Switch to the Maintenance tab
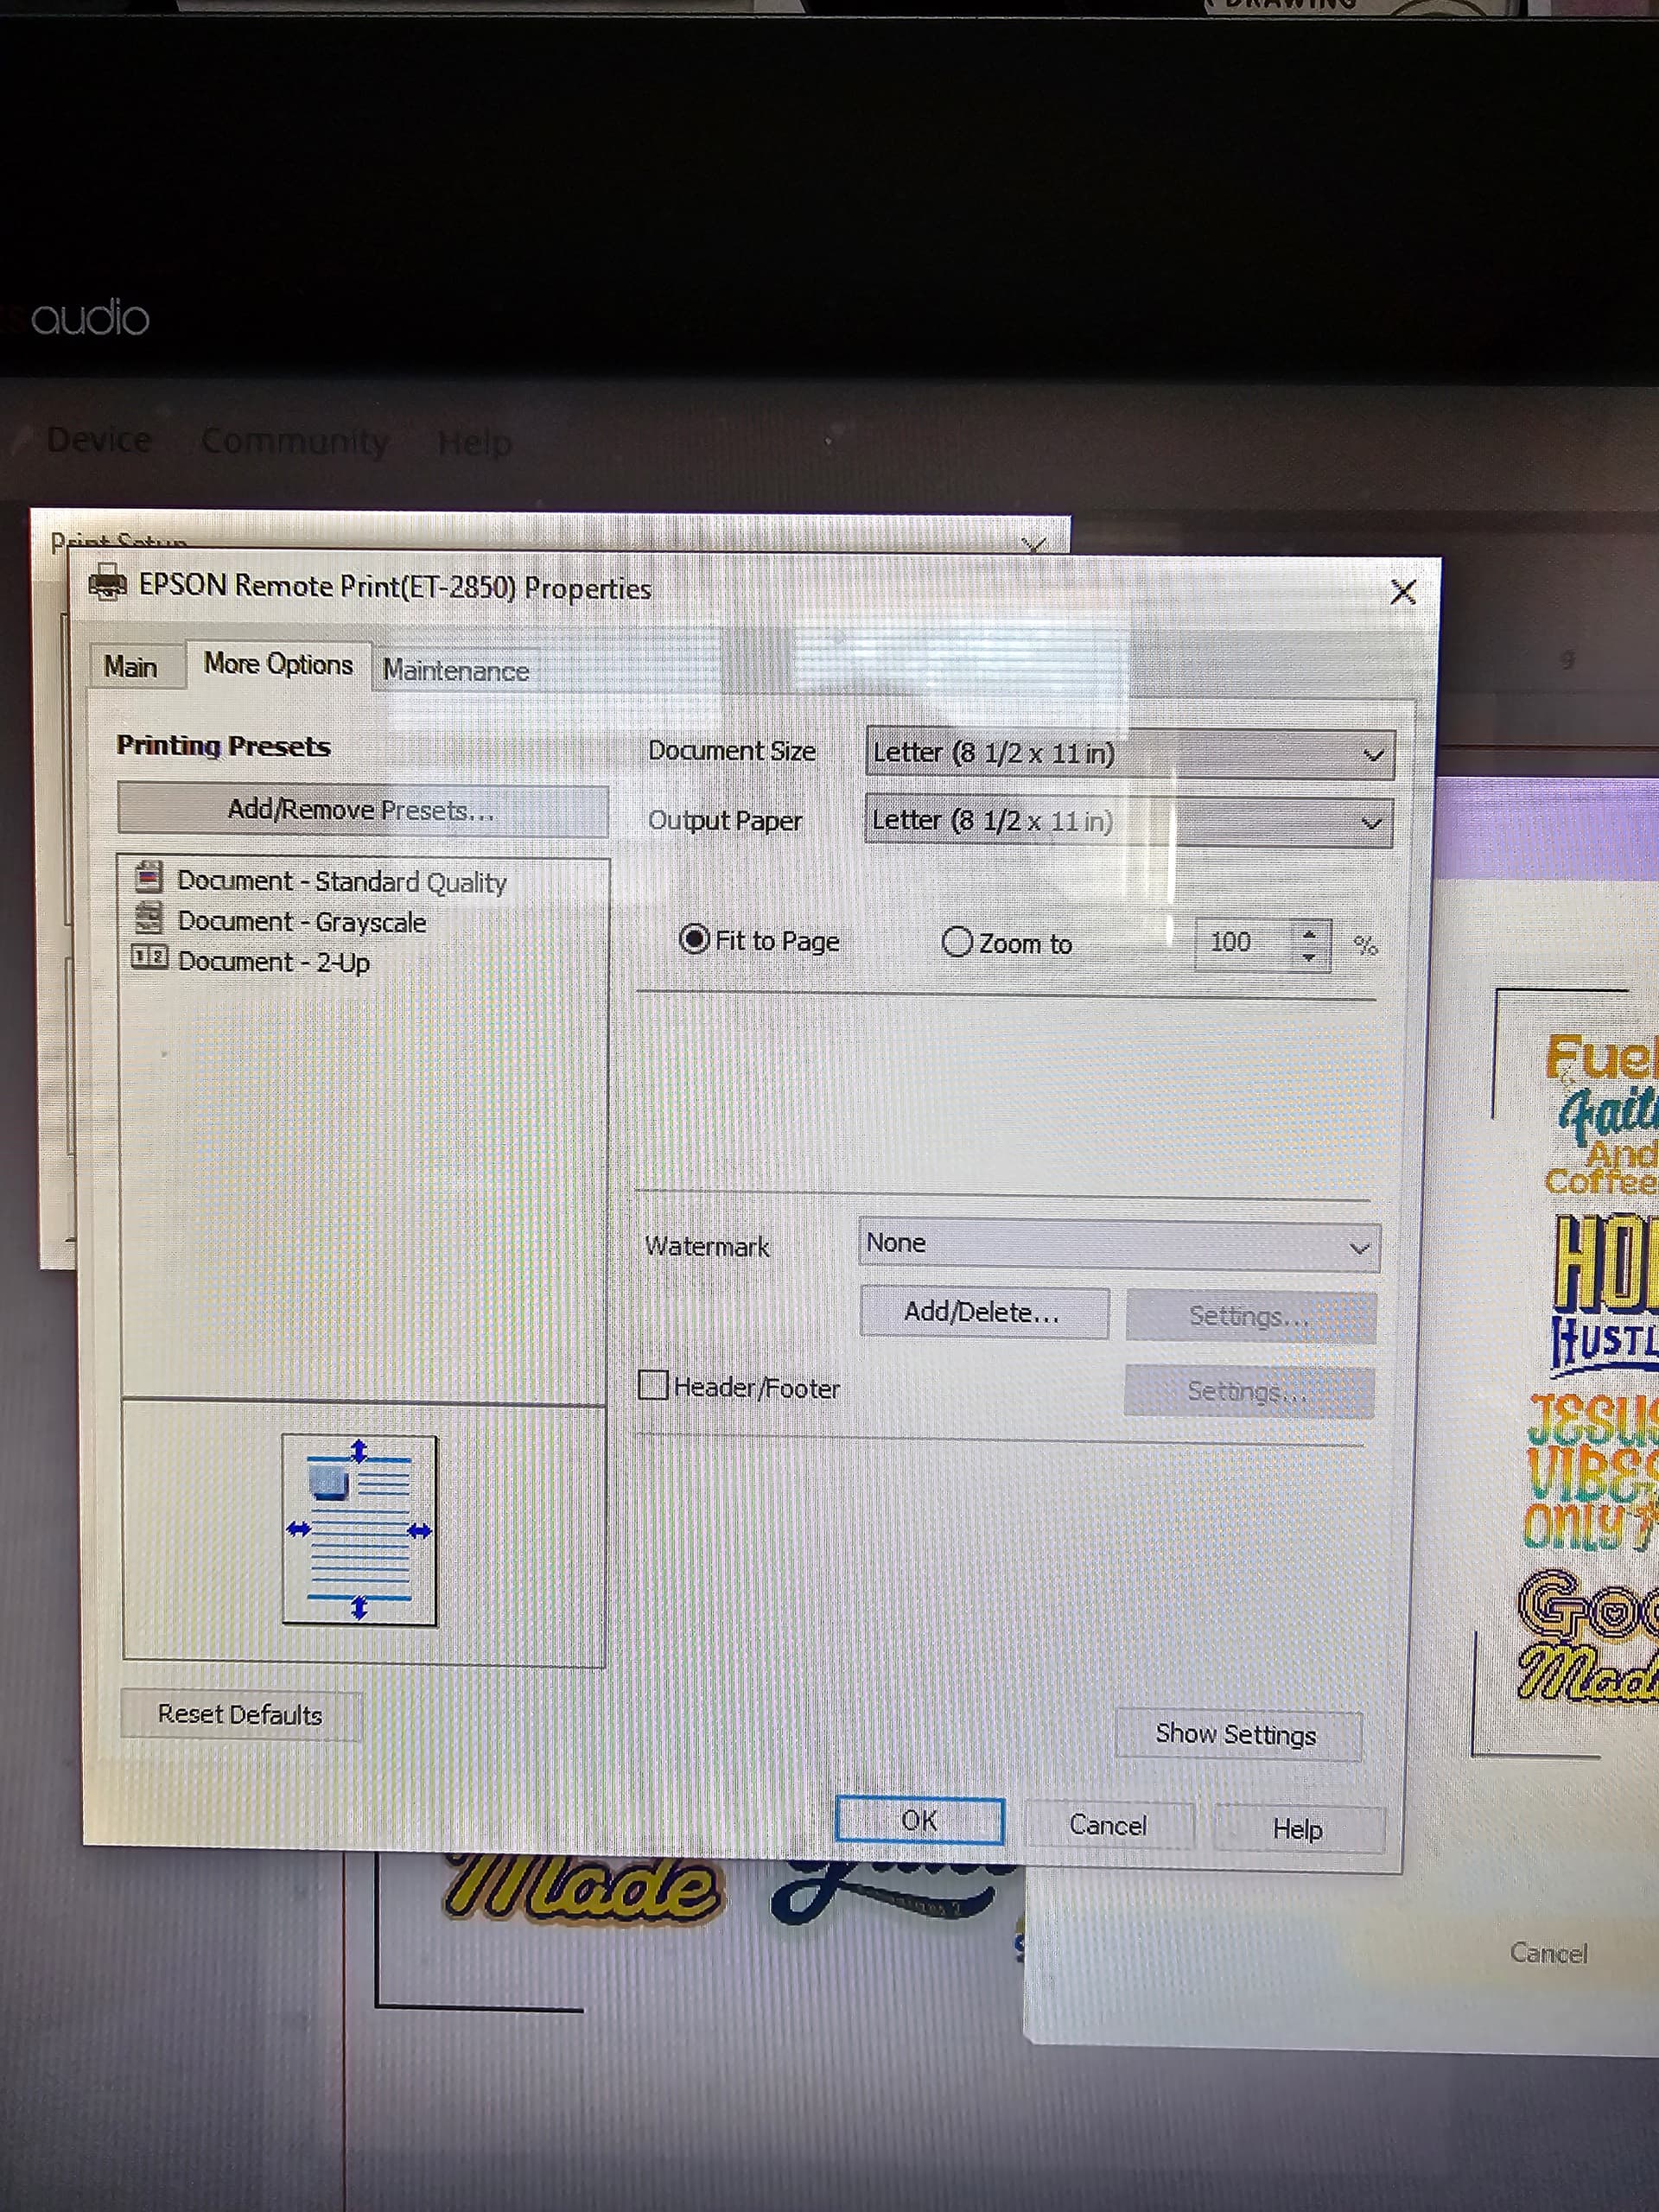 tap(456, 670)
